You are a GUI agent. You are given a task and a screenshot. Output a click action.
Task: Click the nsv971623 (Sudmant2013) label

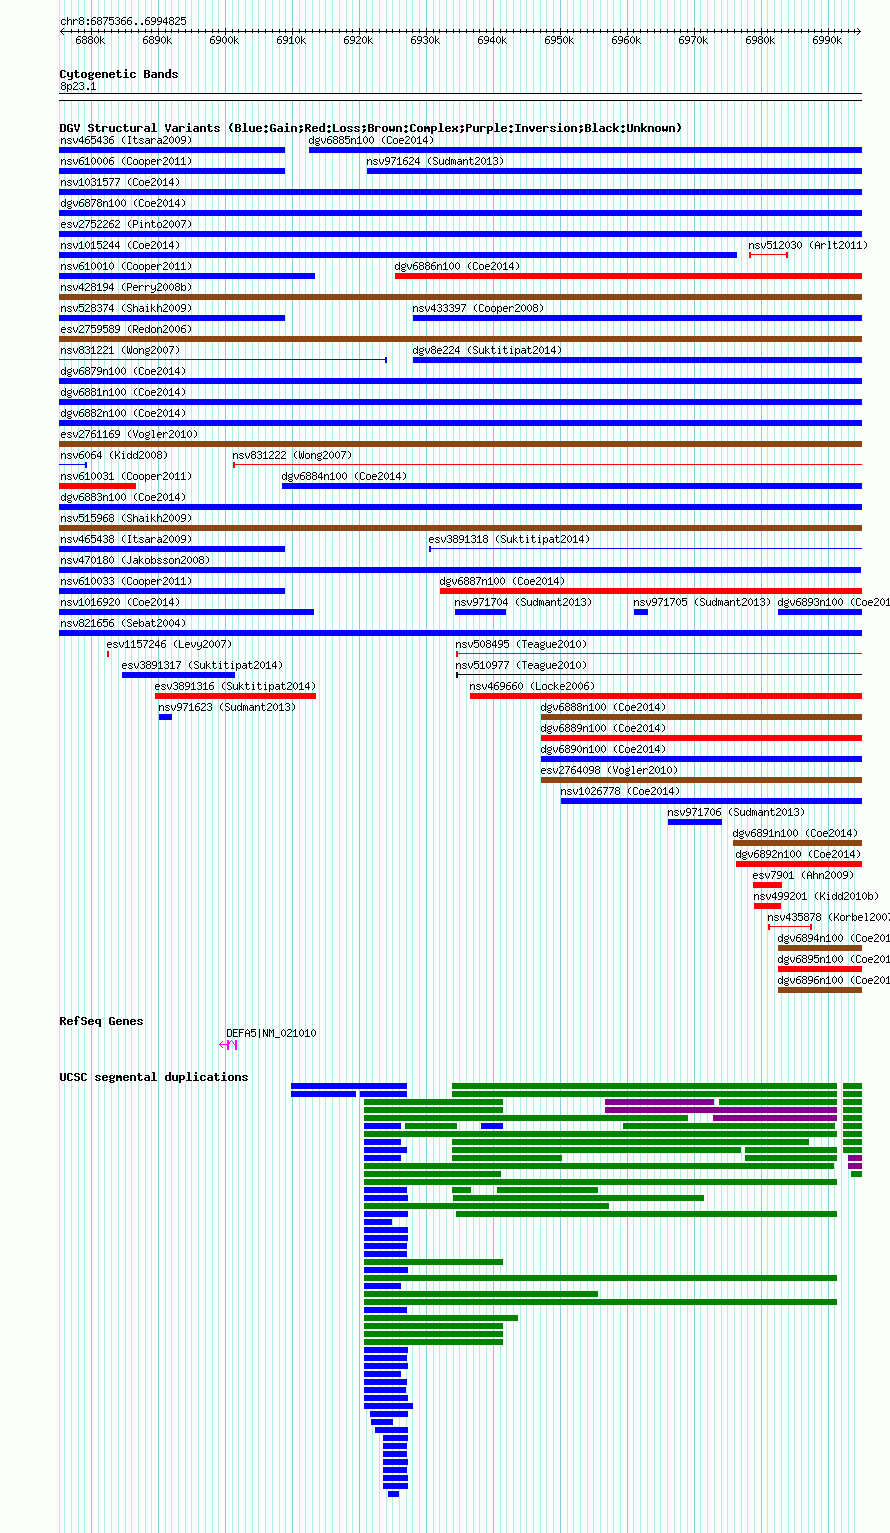(x=228, y=707)
